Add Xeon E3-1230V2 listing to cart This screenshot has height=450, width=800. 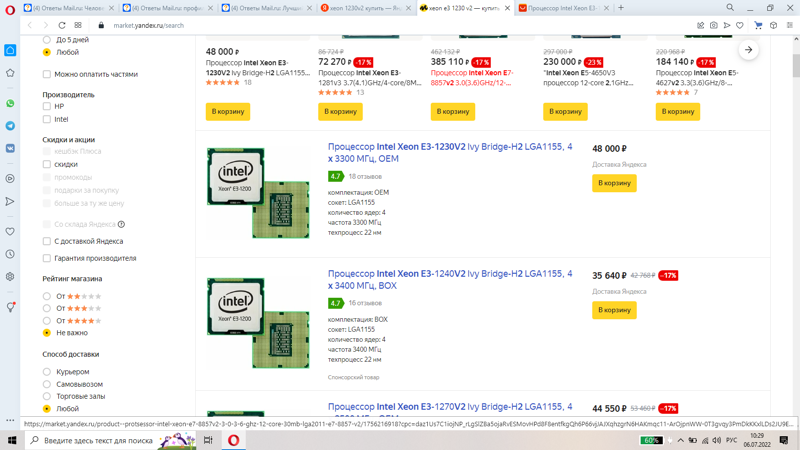[x=614, y=183]
